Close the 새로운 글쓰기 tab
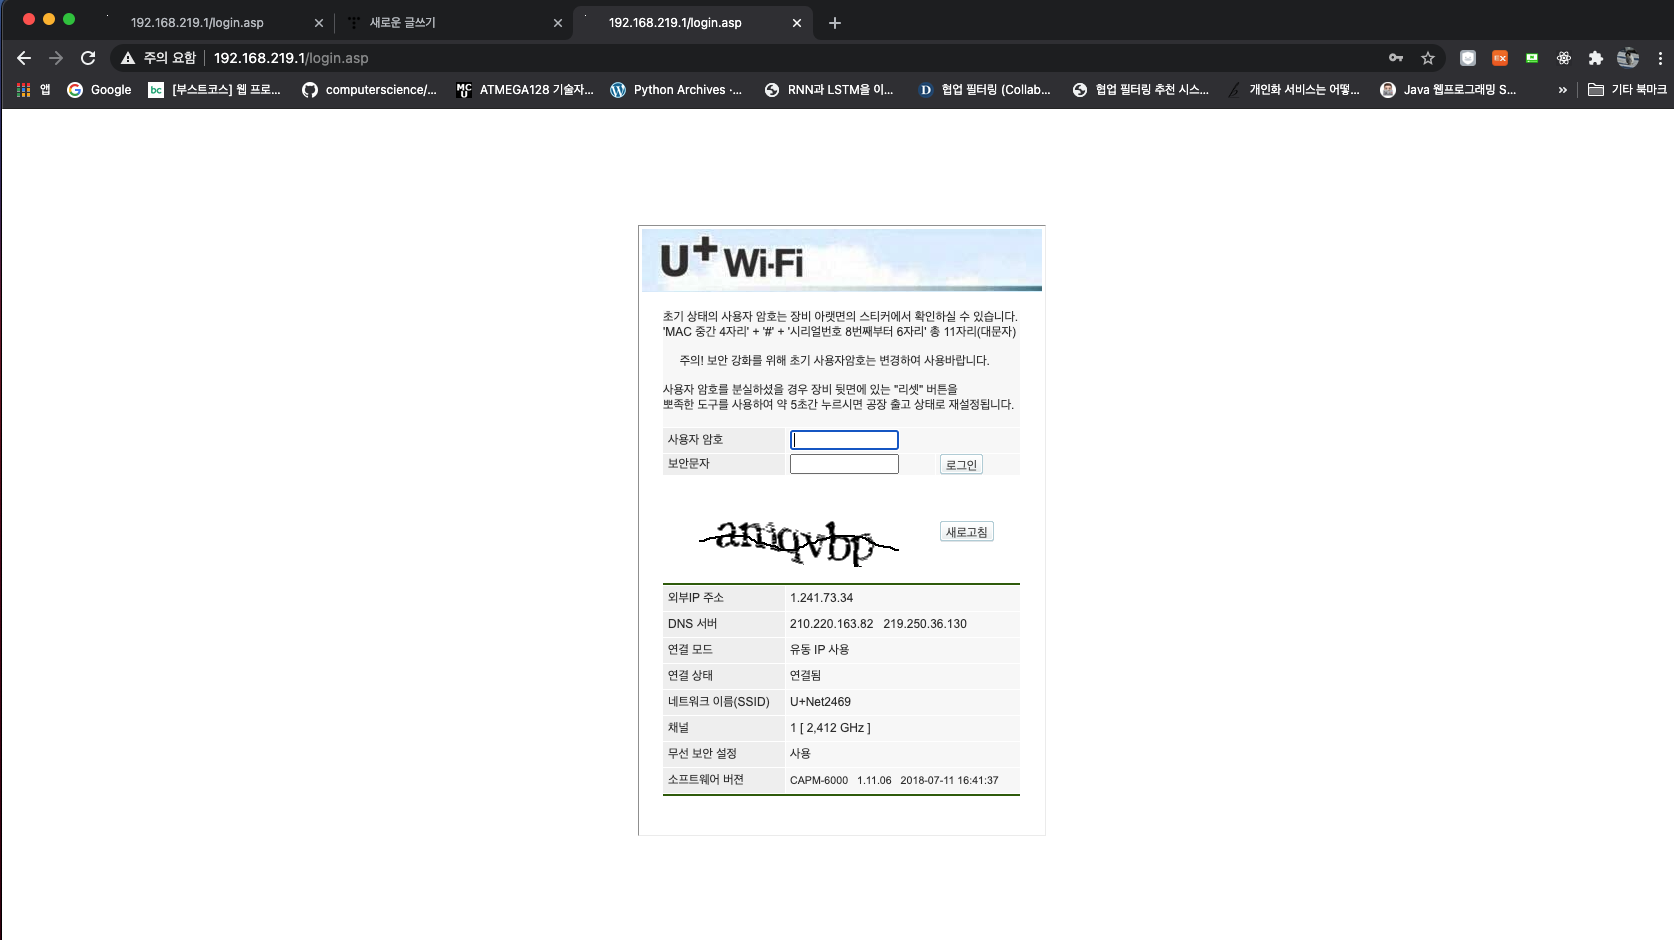Image resolution: width=1674 pixels, height=940 pixels. 558,23
